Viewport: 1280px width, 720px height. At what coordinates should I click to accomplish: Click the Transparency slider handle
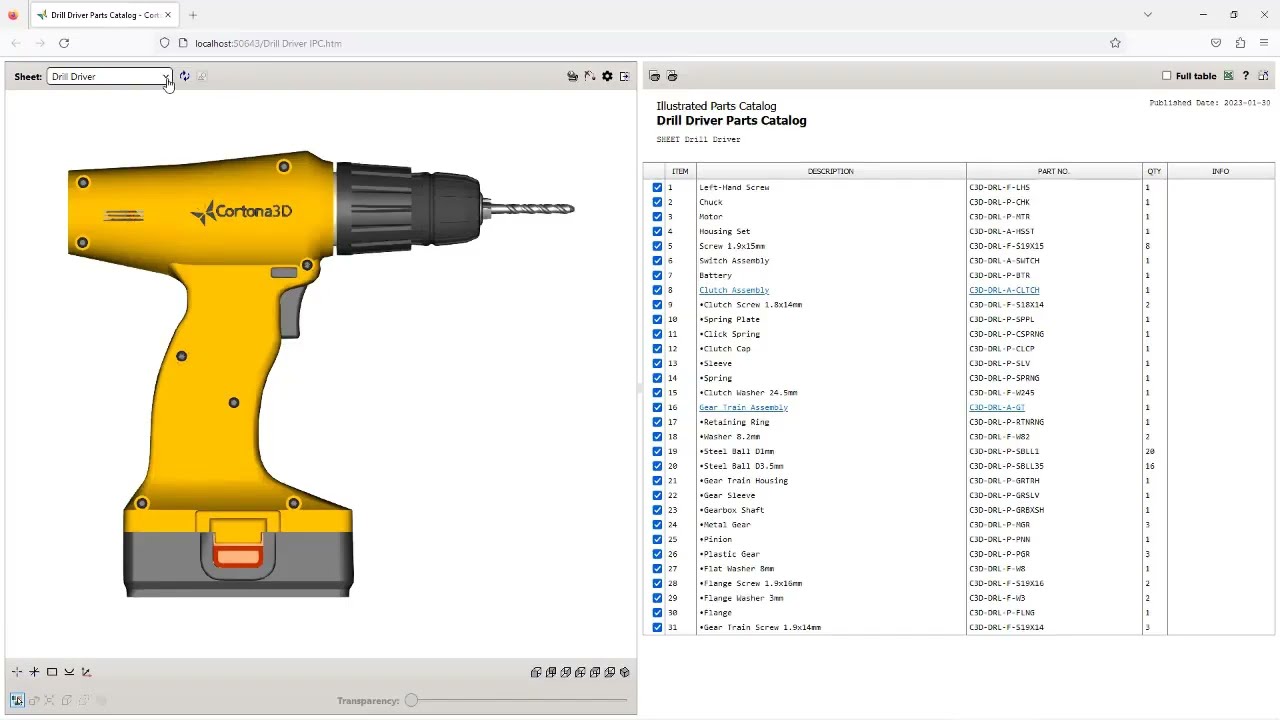(411, 700)
